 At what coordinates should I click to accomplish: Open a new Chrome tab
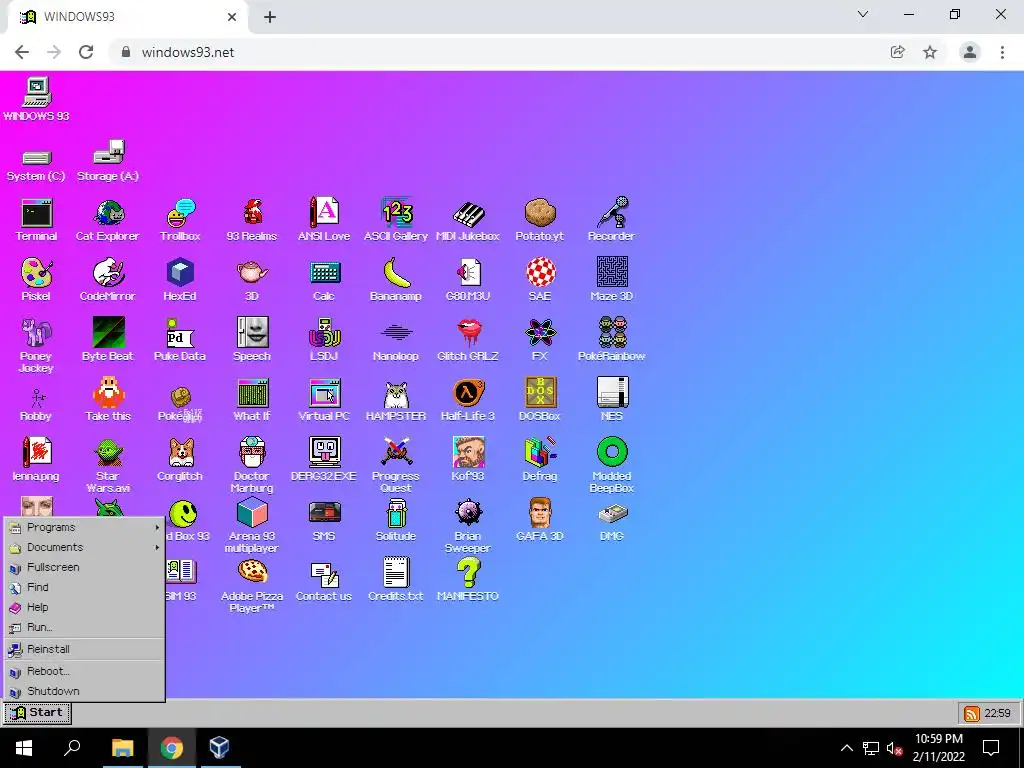point(270,17)
